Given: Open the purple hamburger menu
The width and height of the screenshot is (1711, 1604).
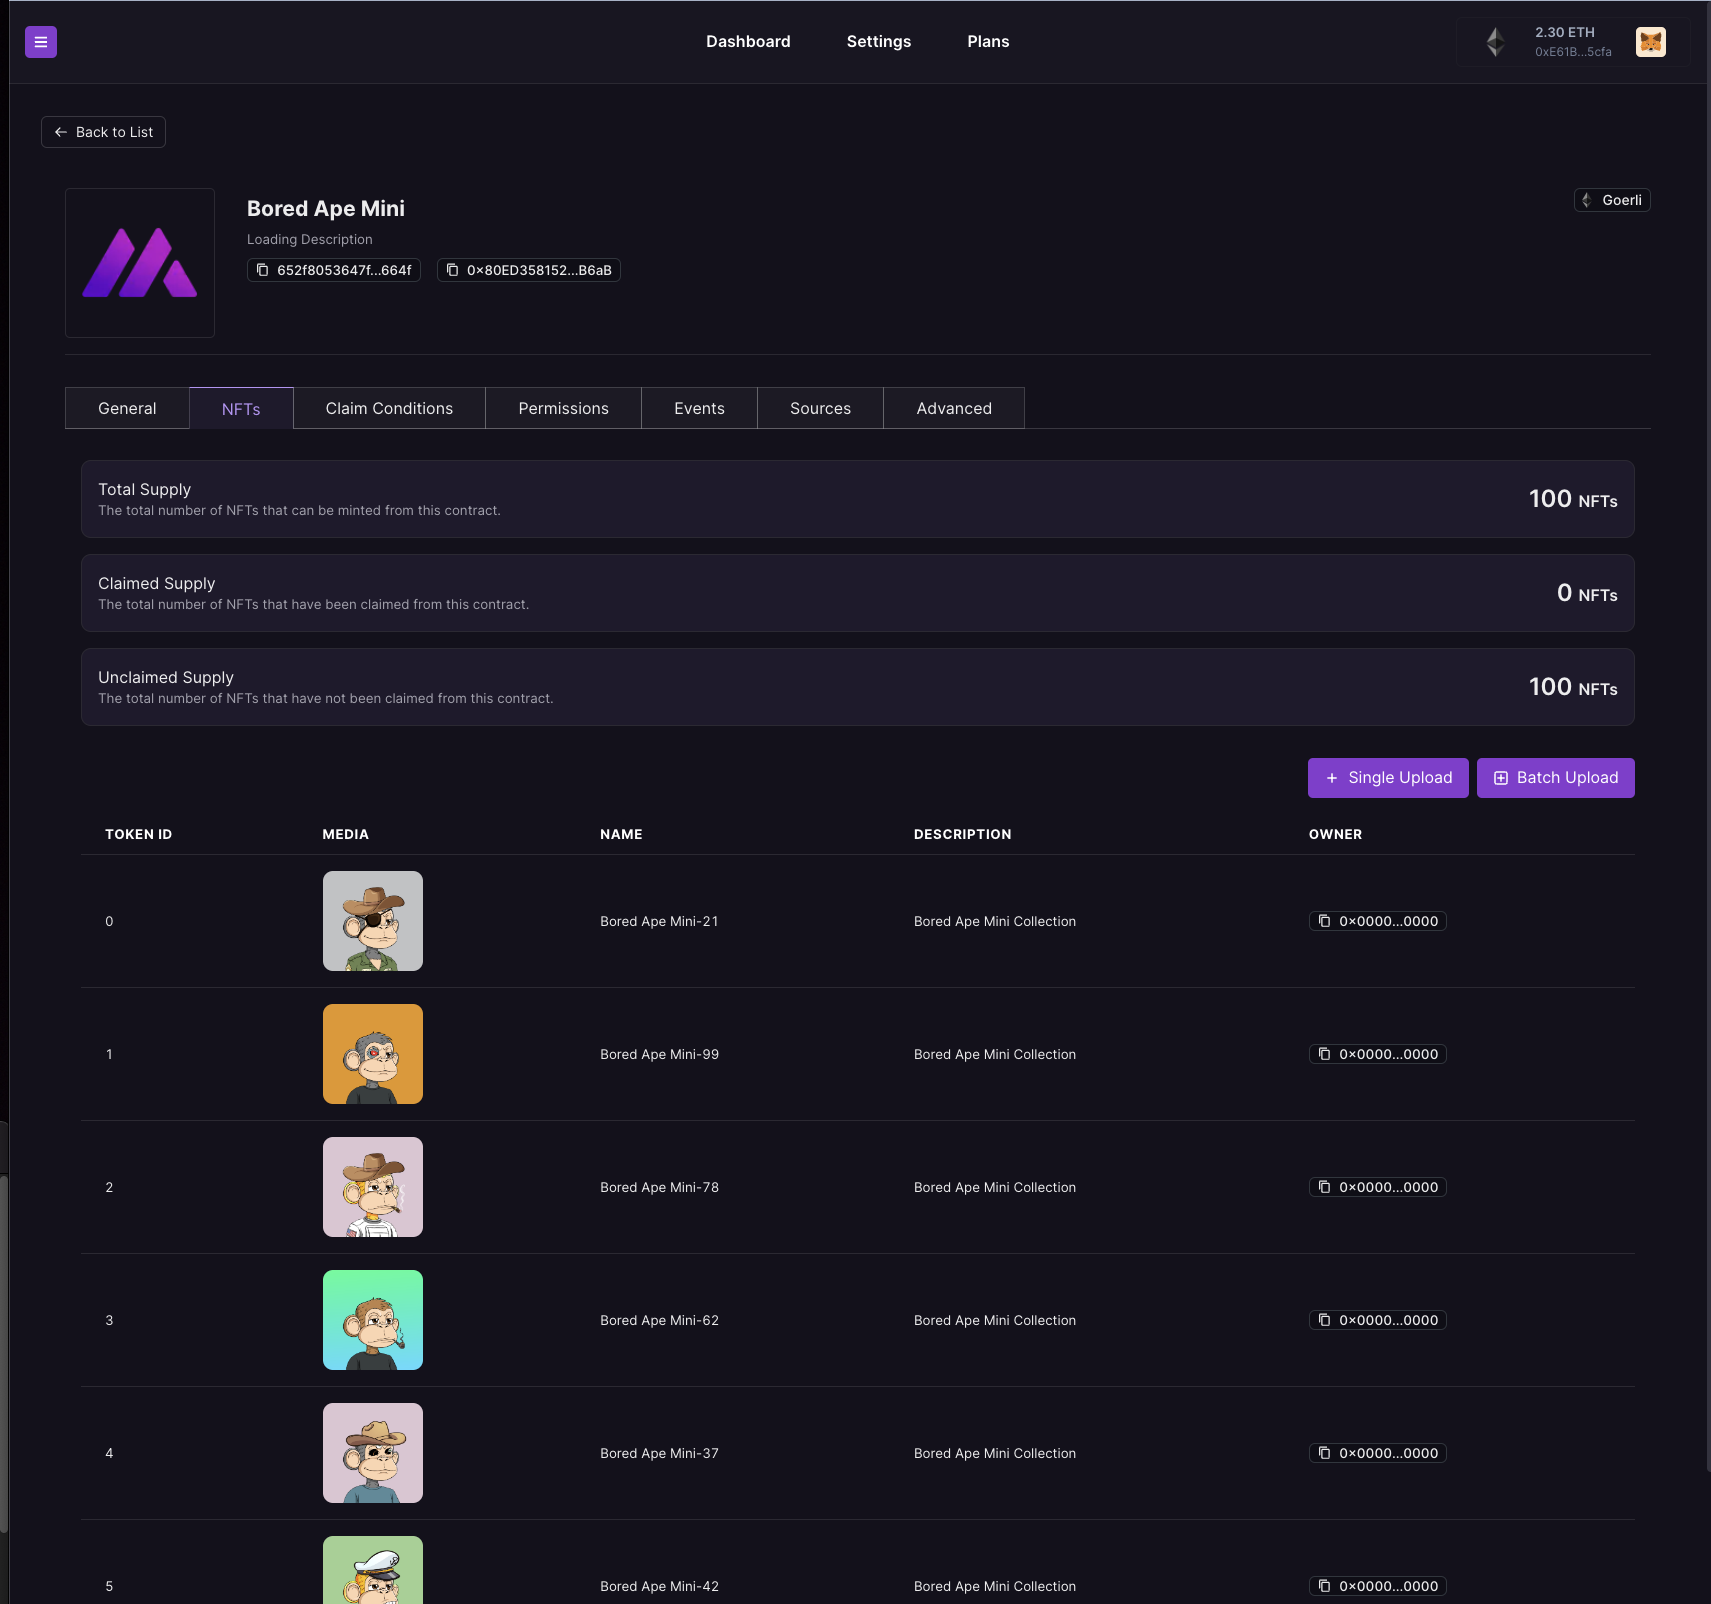Looking at the screenshot, I should (x=41, y=42).
